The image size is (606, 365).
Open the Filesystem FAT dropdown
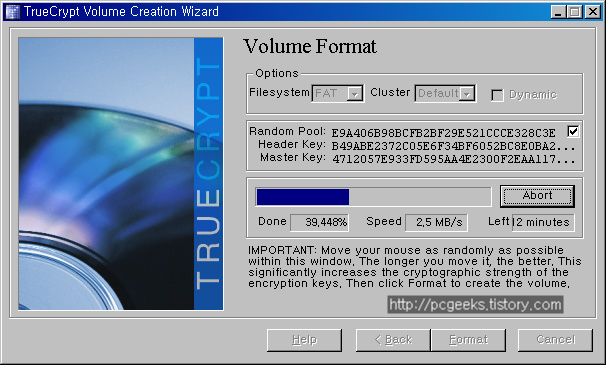click(x=337, y=94)
